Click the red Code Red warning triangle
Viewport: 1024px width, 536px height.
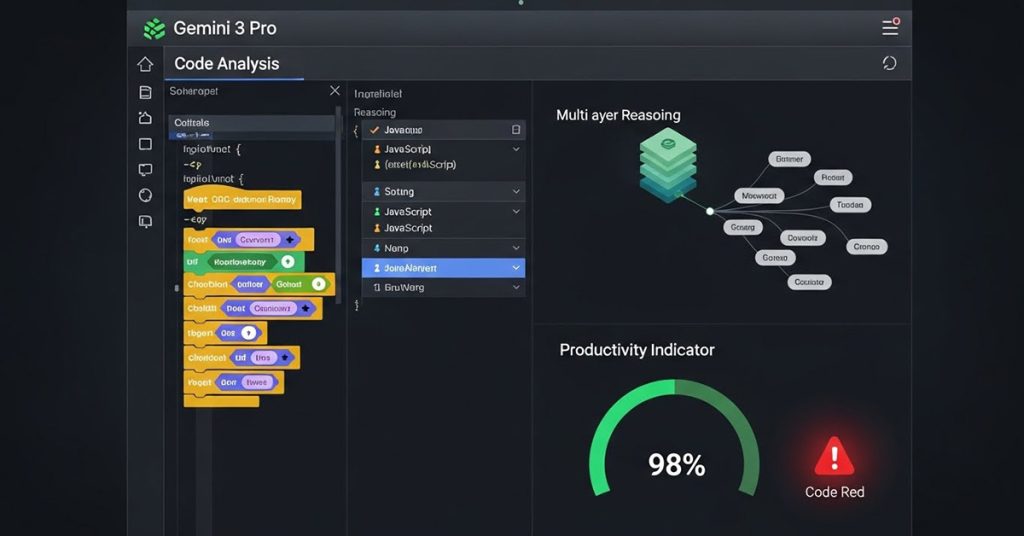click(834, 456)
